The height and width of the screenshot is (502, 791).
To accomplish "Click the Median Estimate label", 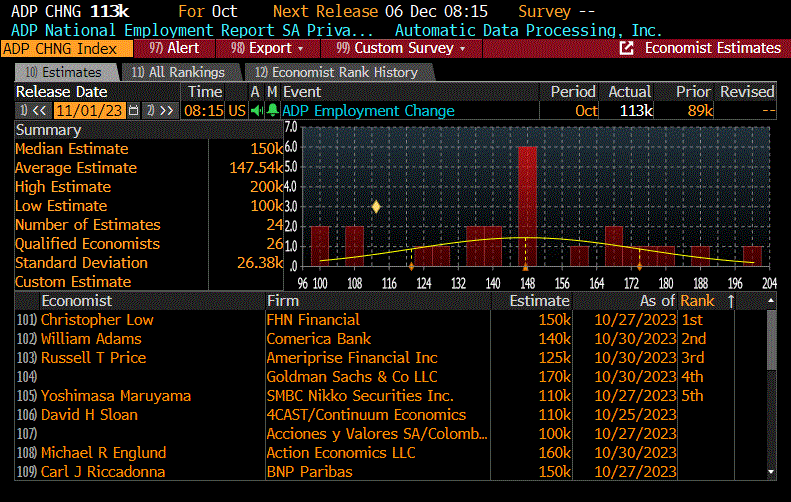I will (x=72, y=149).
